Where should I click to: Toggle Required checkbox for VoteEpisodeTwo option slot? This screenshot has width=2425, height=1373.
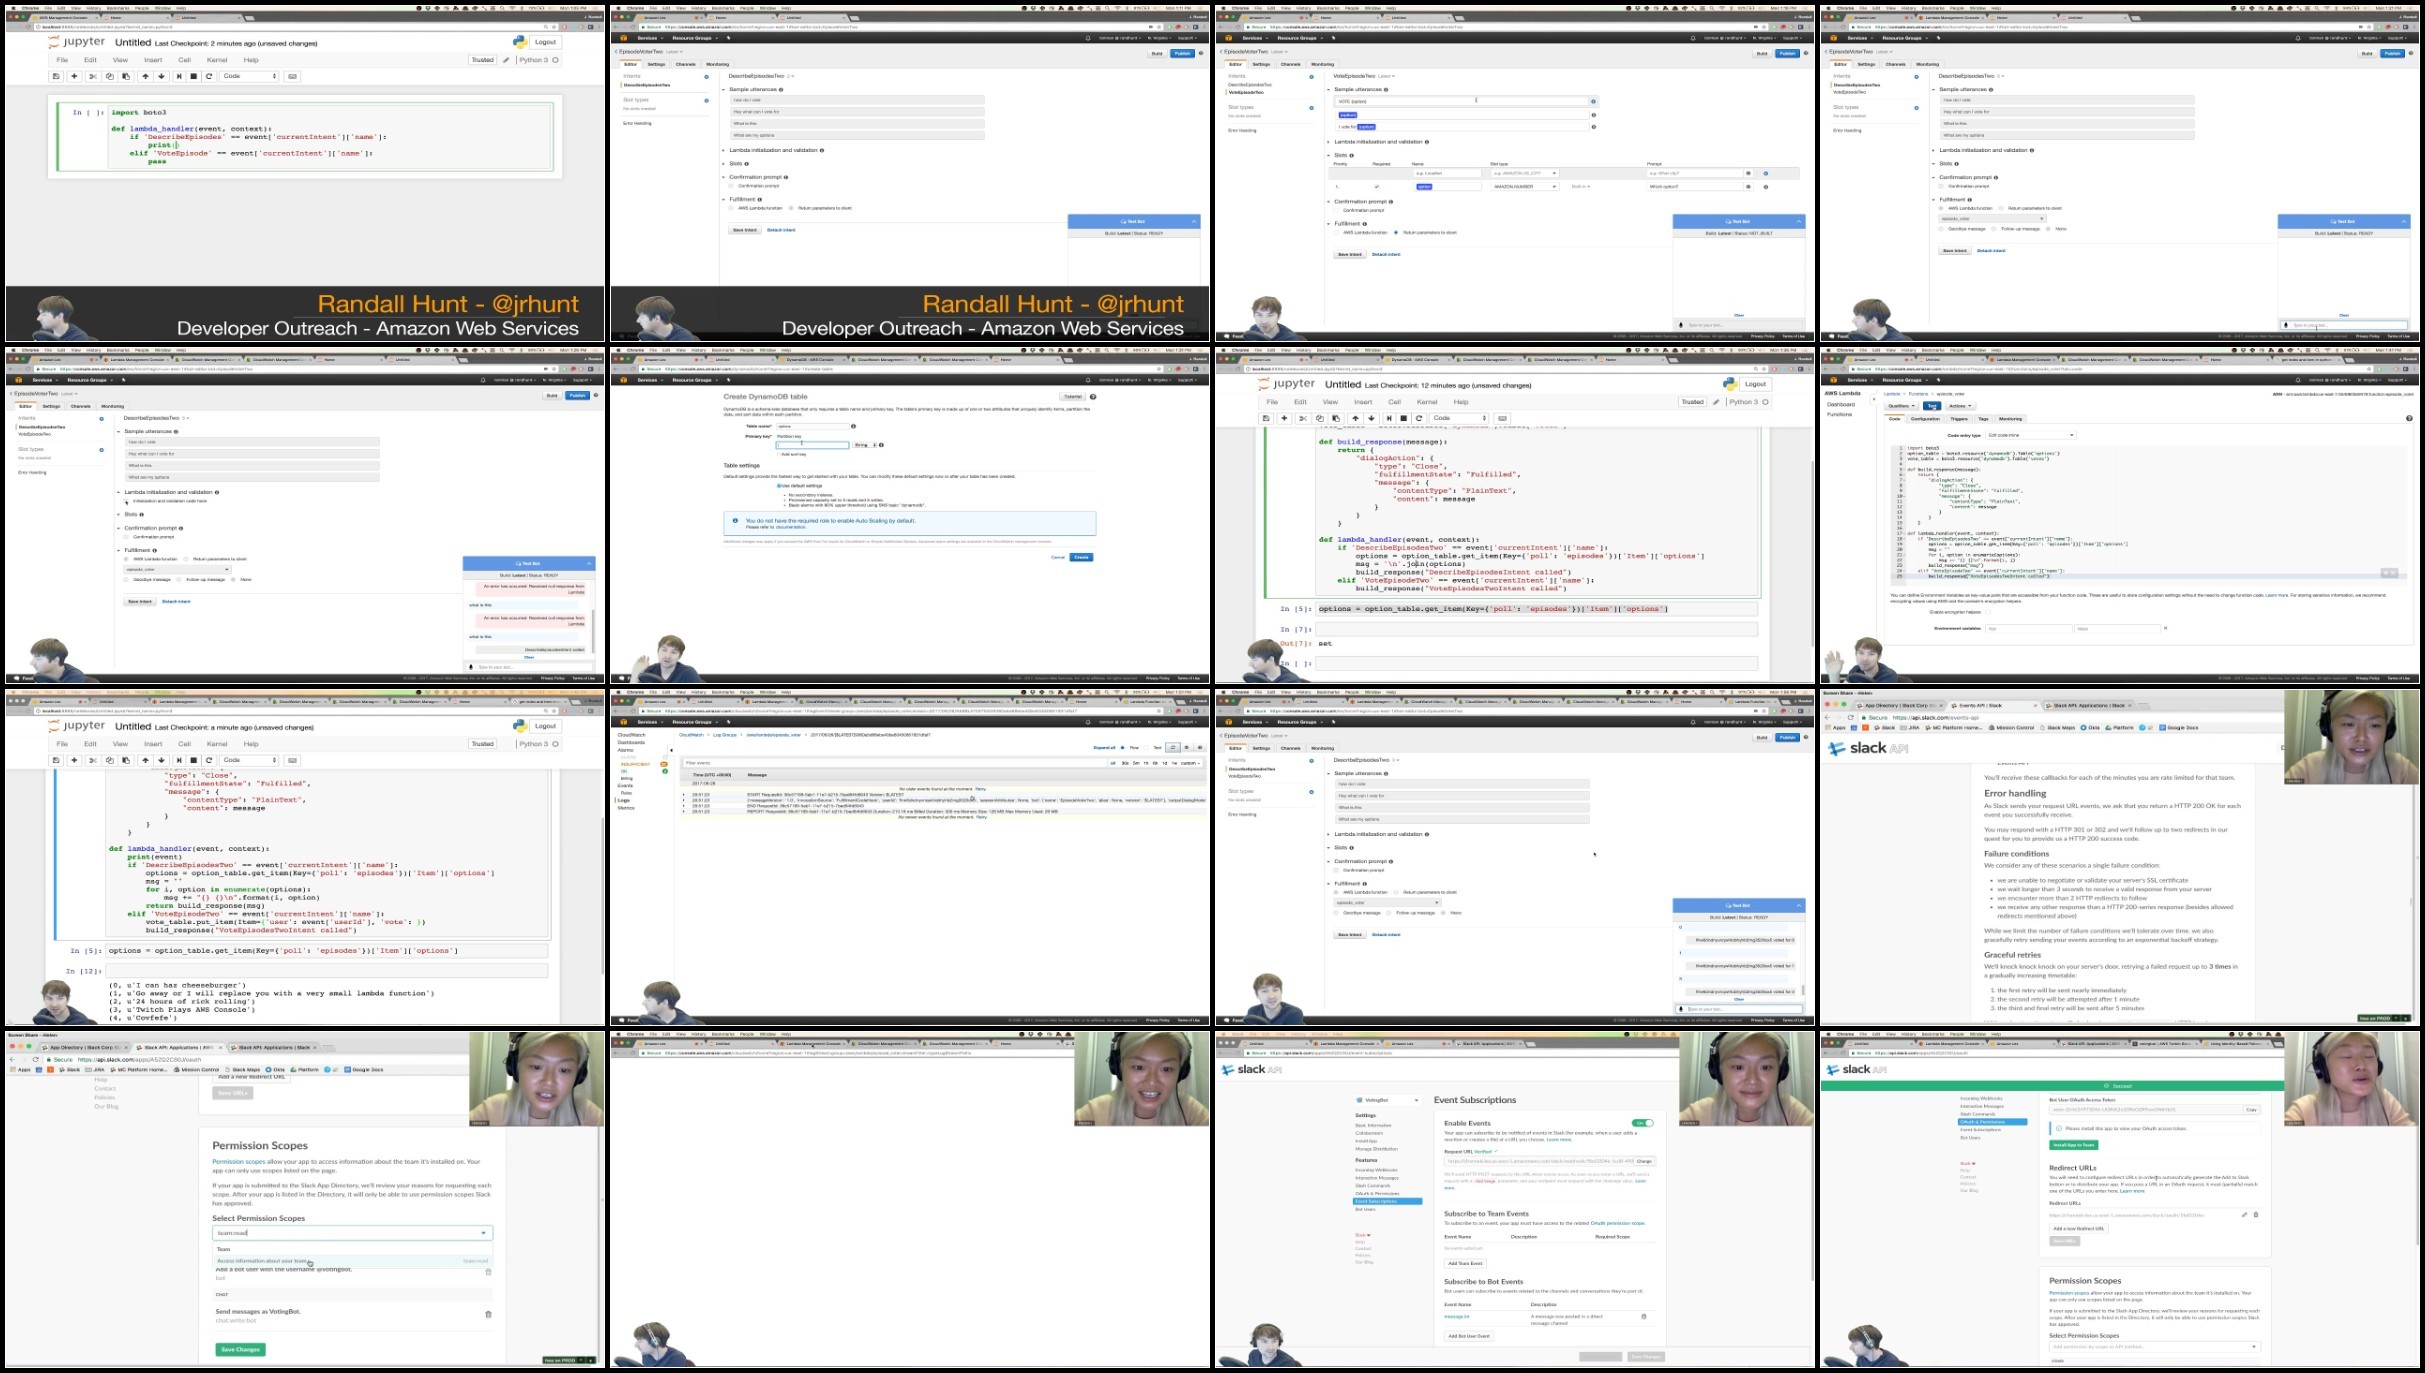tap(1377, 186)
